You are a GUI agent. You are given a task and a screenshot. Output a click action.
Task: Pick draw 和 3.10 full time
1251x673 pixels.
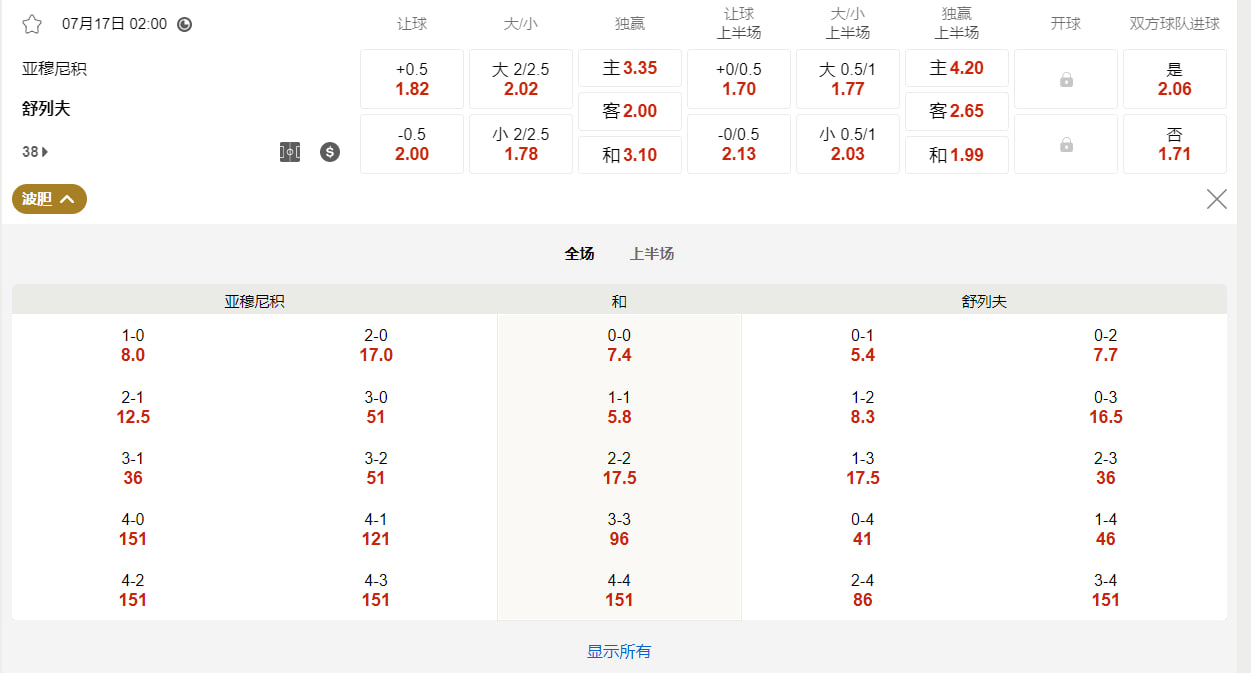(x=630, y=155)
